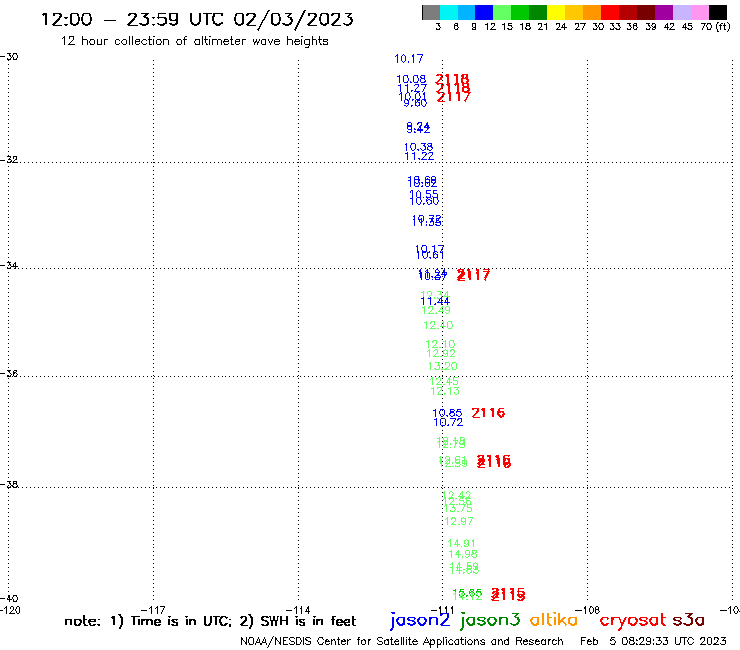Click the cryosat satellite label
Screen dimensions: 740x650
click(632, 620)
